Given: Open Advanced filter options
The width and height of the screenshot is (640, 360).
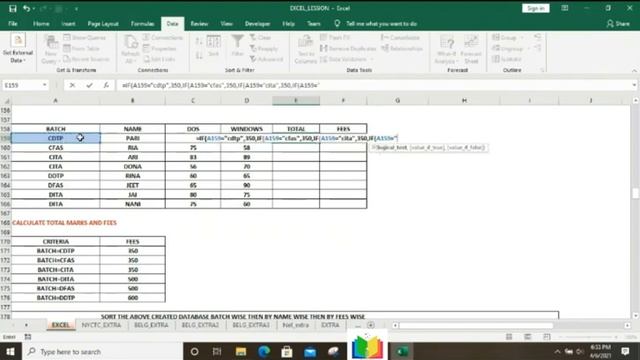Looking at the screenshot, I should coord(266,59).
